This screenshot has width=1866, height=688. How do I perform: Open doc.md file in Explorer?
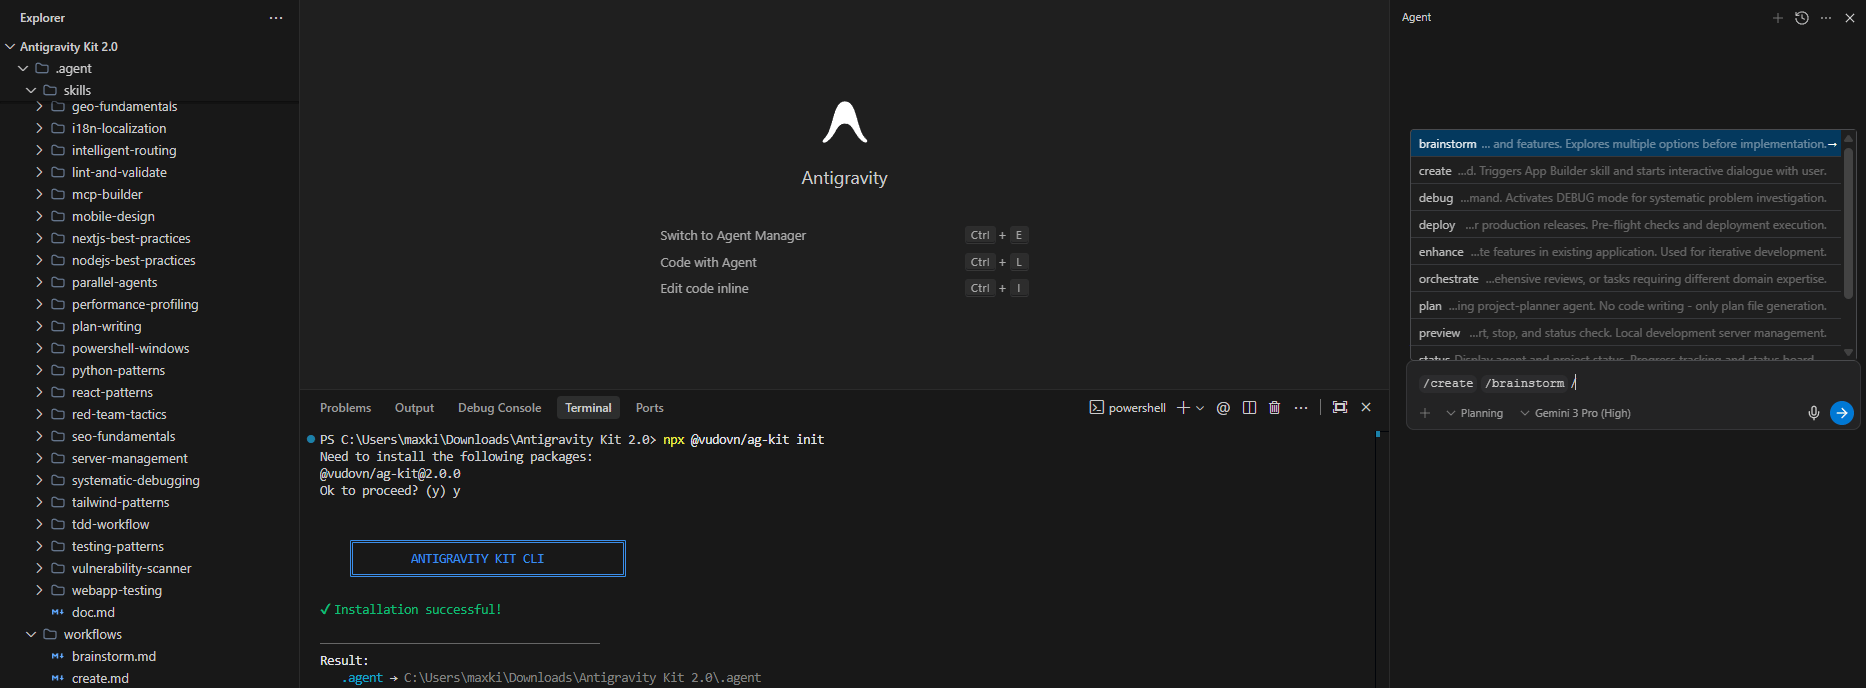click(93, 613)
